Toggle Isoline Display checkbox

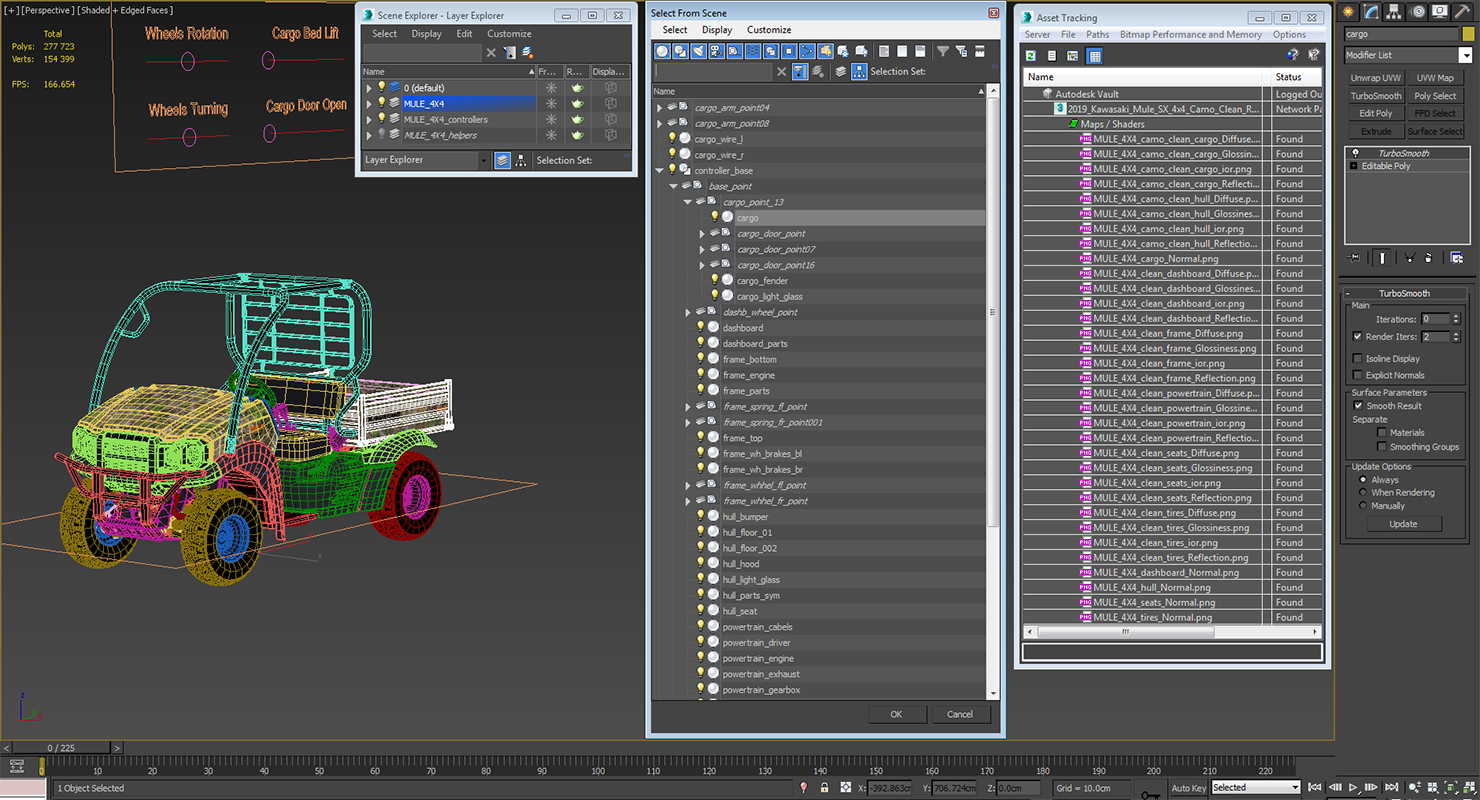click(1357, 358)
